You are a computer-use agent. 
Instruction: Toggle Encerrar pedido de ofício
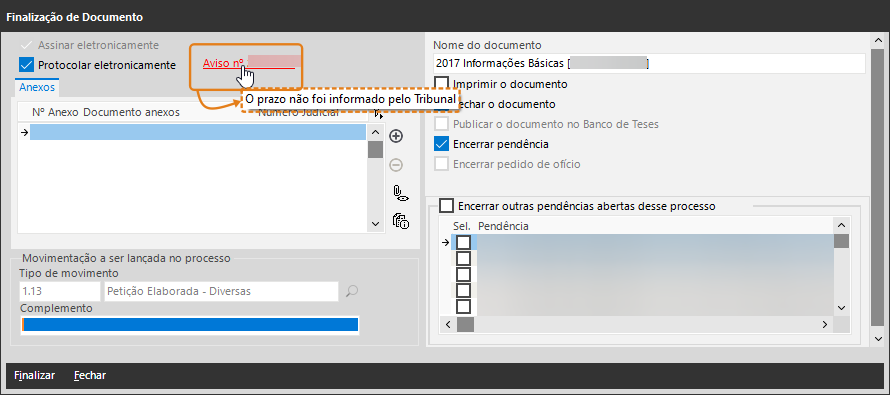pos(441,164)
